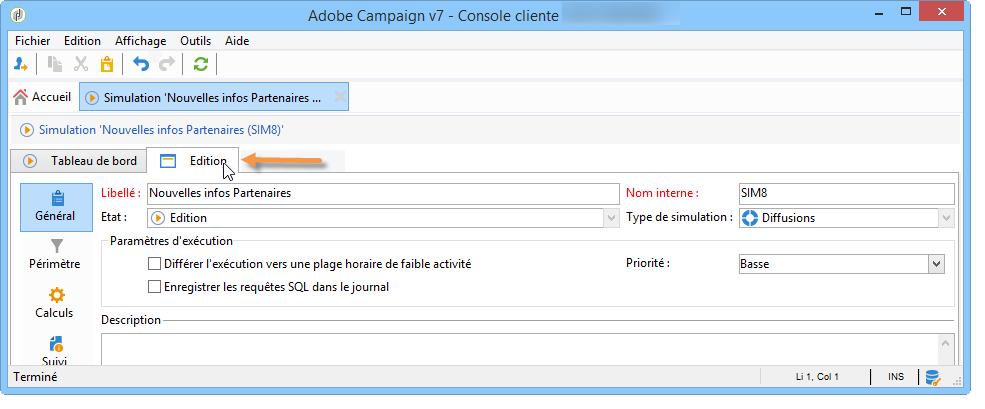Click the user profile toolbar icon

click(21, 64)
